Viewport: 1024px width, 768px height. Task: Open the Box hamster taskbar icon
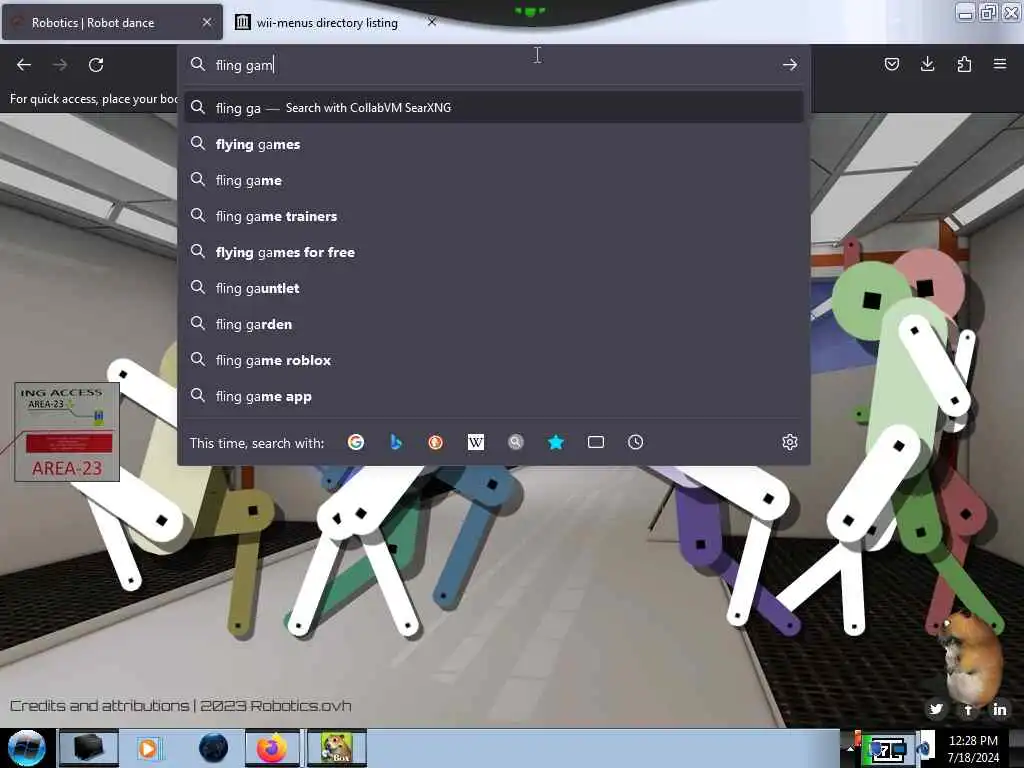click(x=337, y=748)
